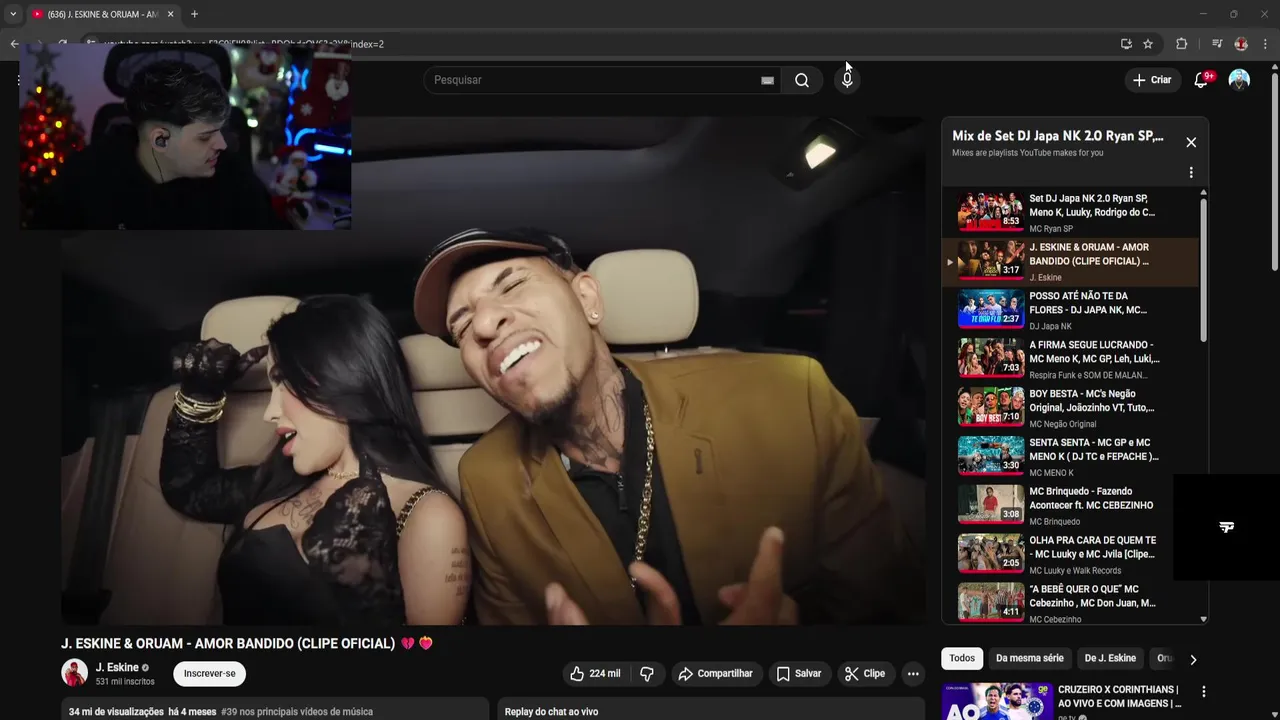Click the search magnifier button

coord(802,80)
